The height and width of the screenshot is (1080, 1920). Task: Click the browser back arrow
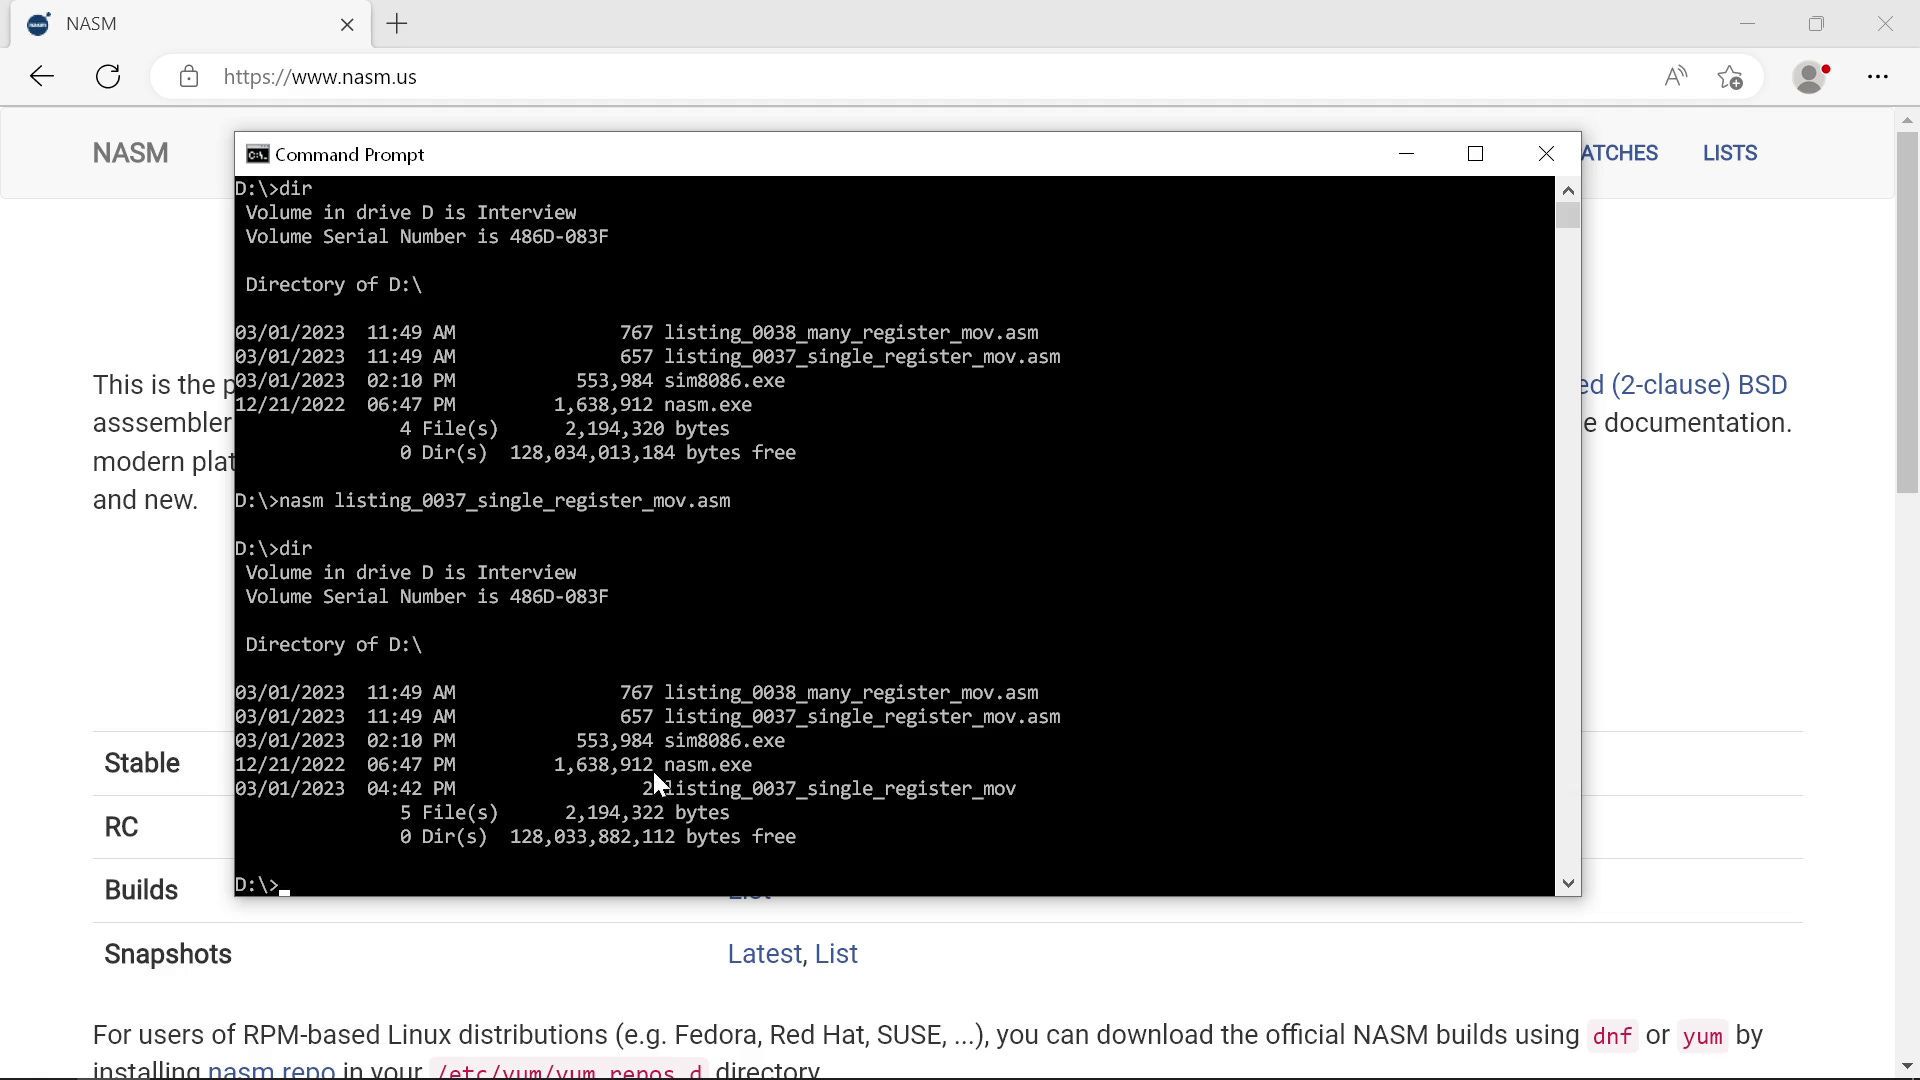[x=42, y=77]
